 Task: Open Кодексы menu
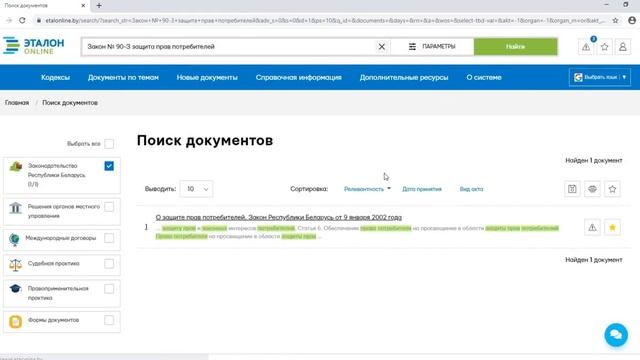coord(56,78)
